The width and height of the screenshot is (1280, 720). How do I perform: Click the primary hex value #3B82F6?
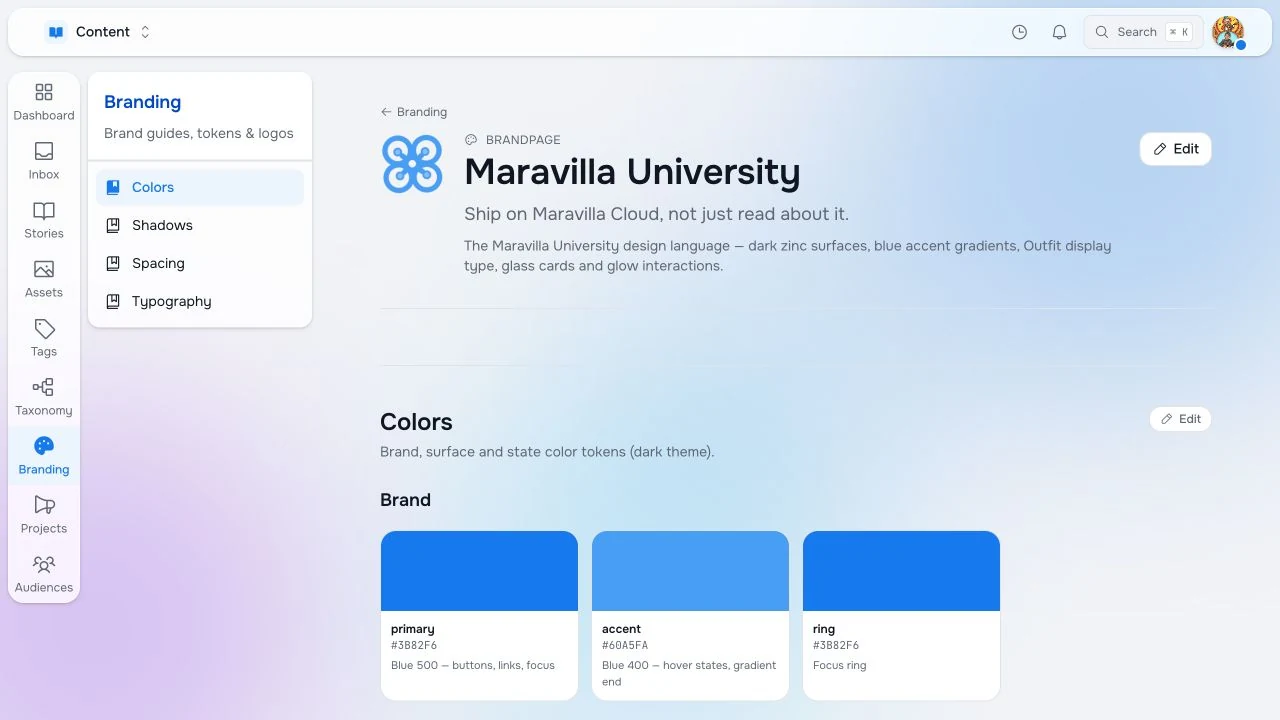tap(414, 646)
